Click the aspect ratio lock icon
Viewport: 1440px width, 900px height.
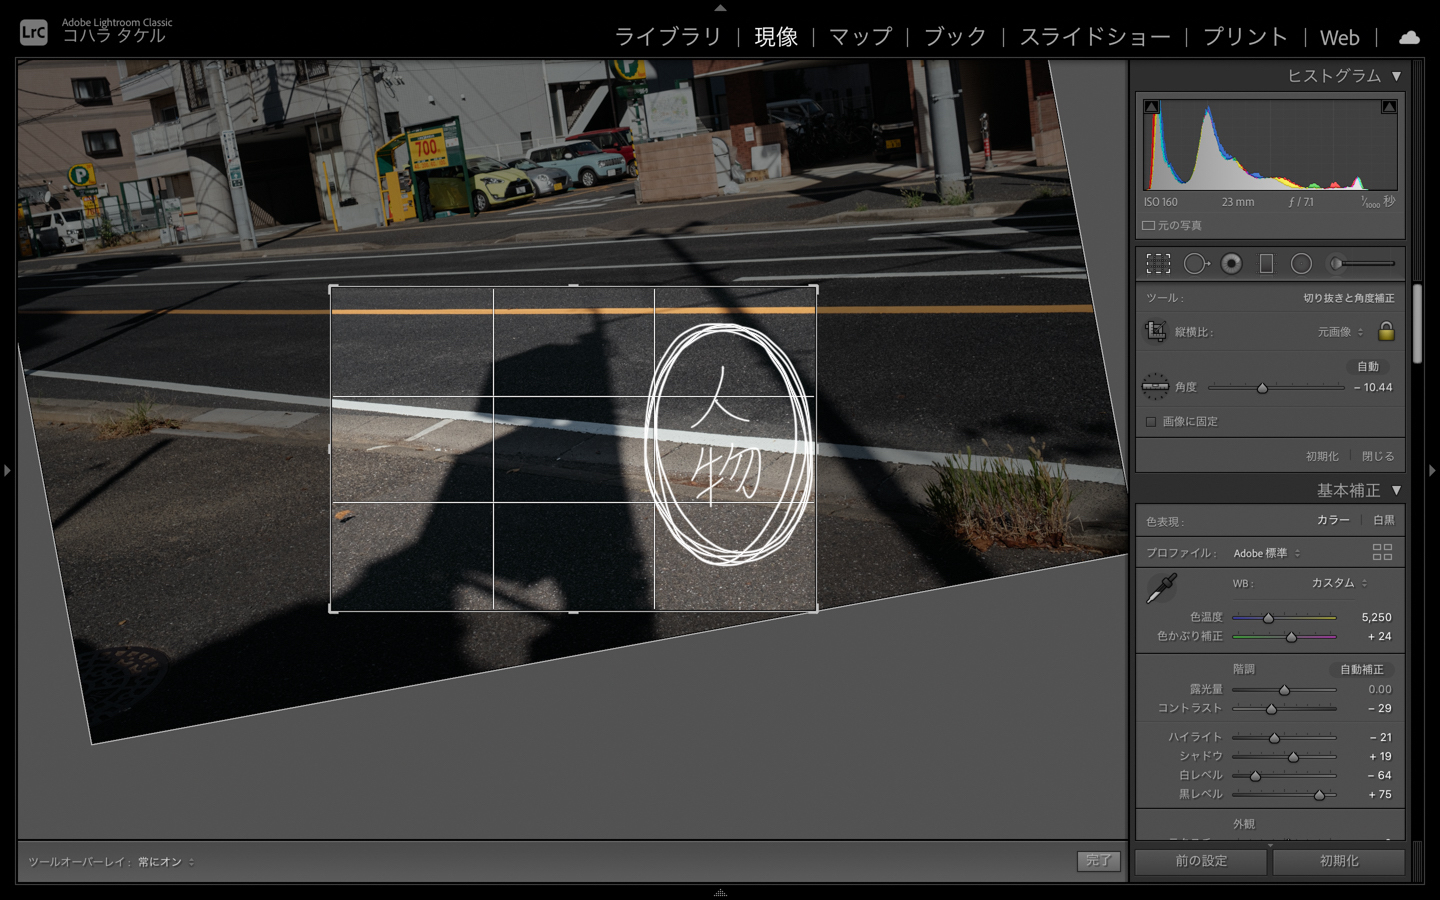1386,331
